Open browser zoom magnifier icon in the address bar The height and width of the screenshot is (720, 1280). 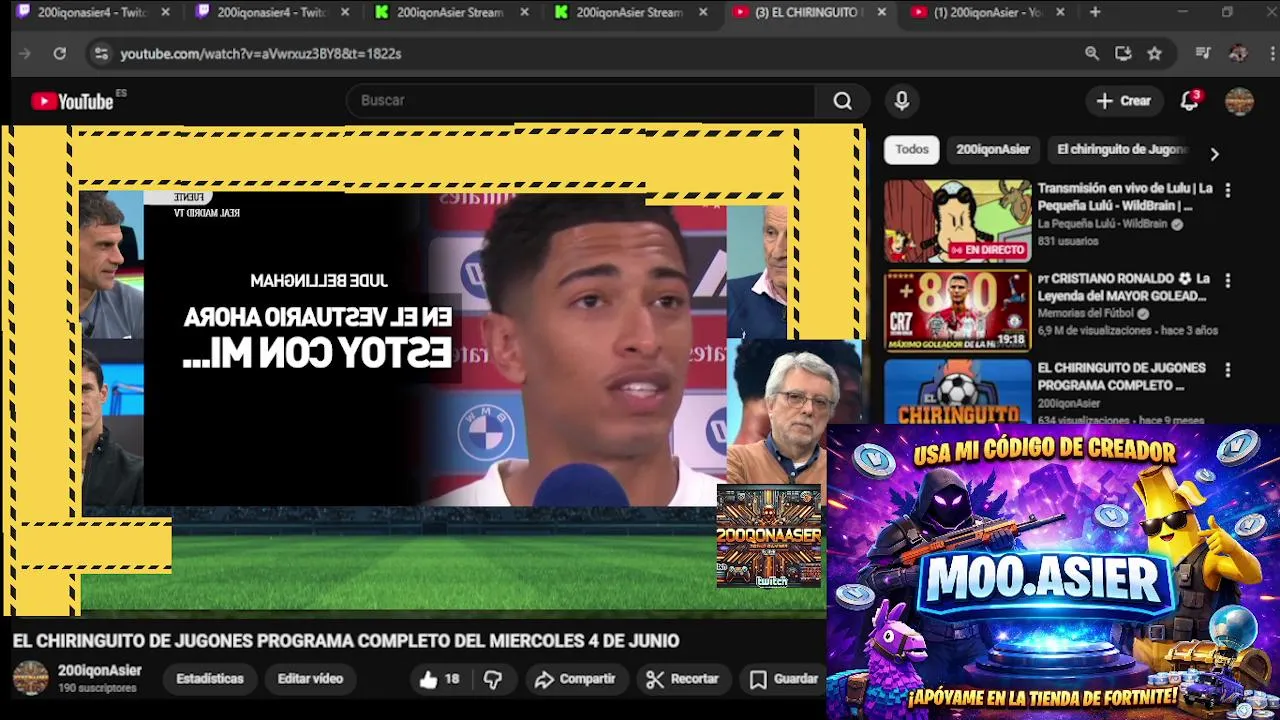click(x=1092, y=53)
